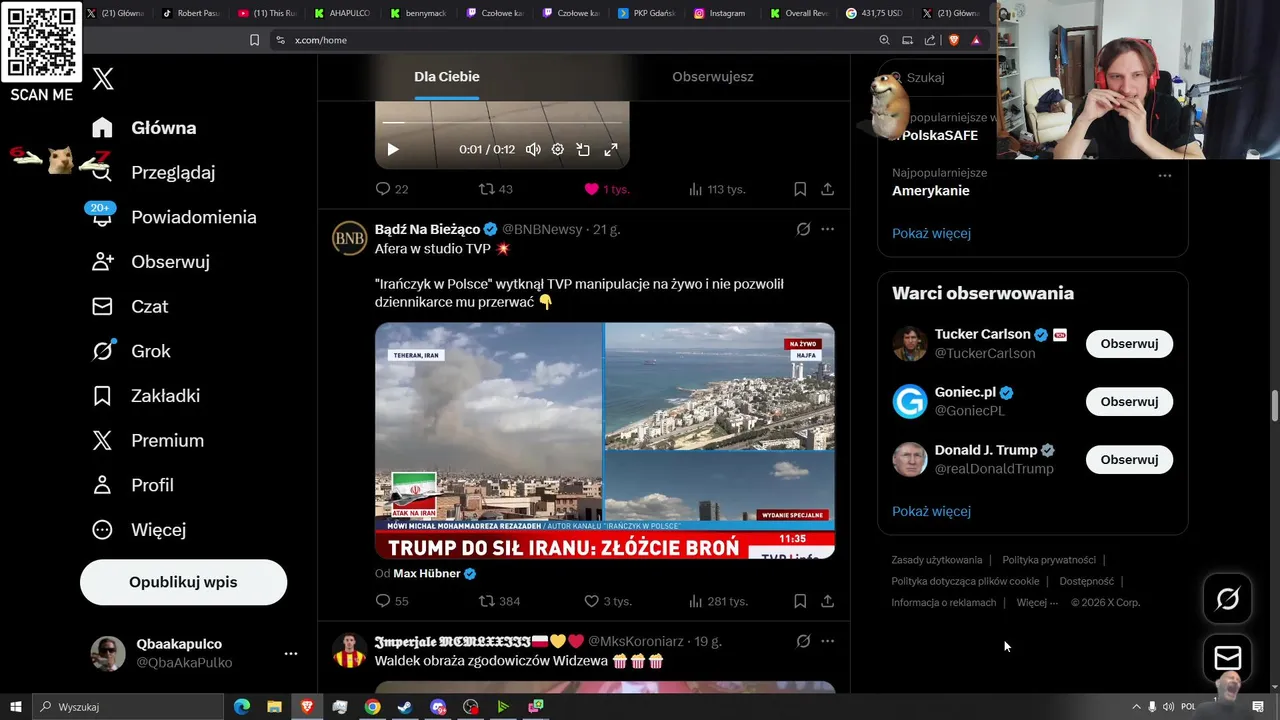Bookmark the video post with 113 tys. views
Screen dimensions: 1280x720
[x=800, y=189]
